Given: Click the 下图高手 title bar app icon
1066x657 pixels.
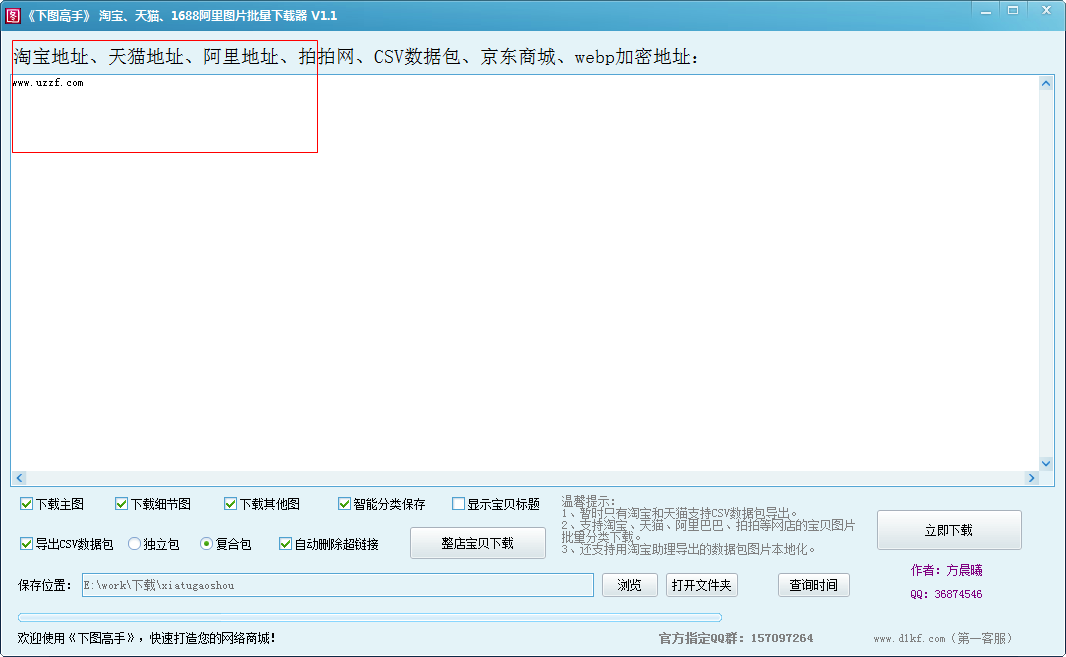Looking at the screenshot, I should pyautogui.click(x=12, y=12).
